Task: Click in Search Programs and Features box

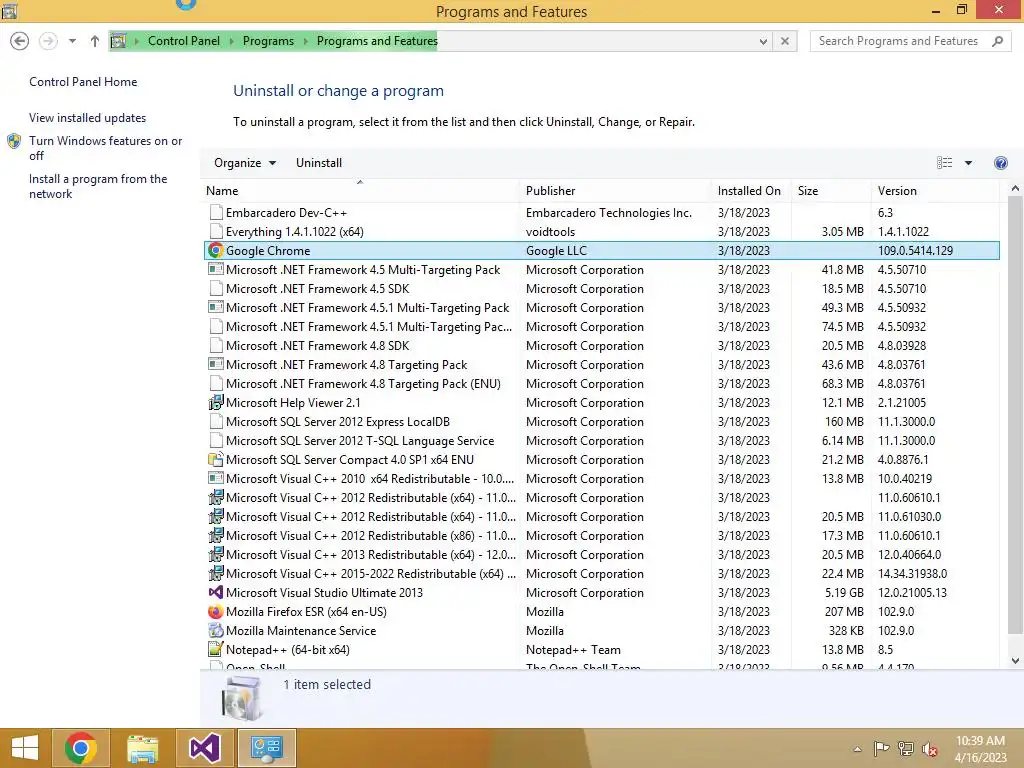Action: [x=899, y=41]
